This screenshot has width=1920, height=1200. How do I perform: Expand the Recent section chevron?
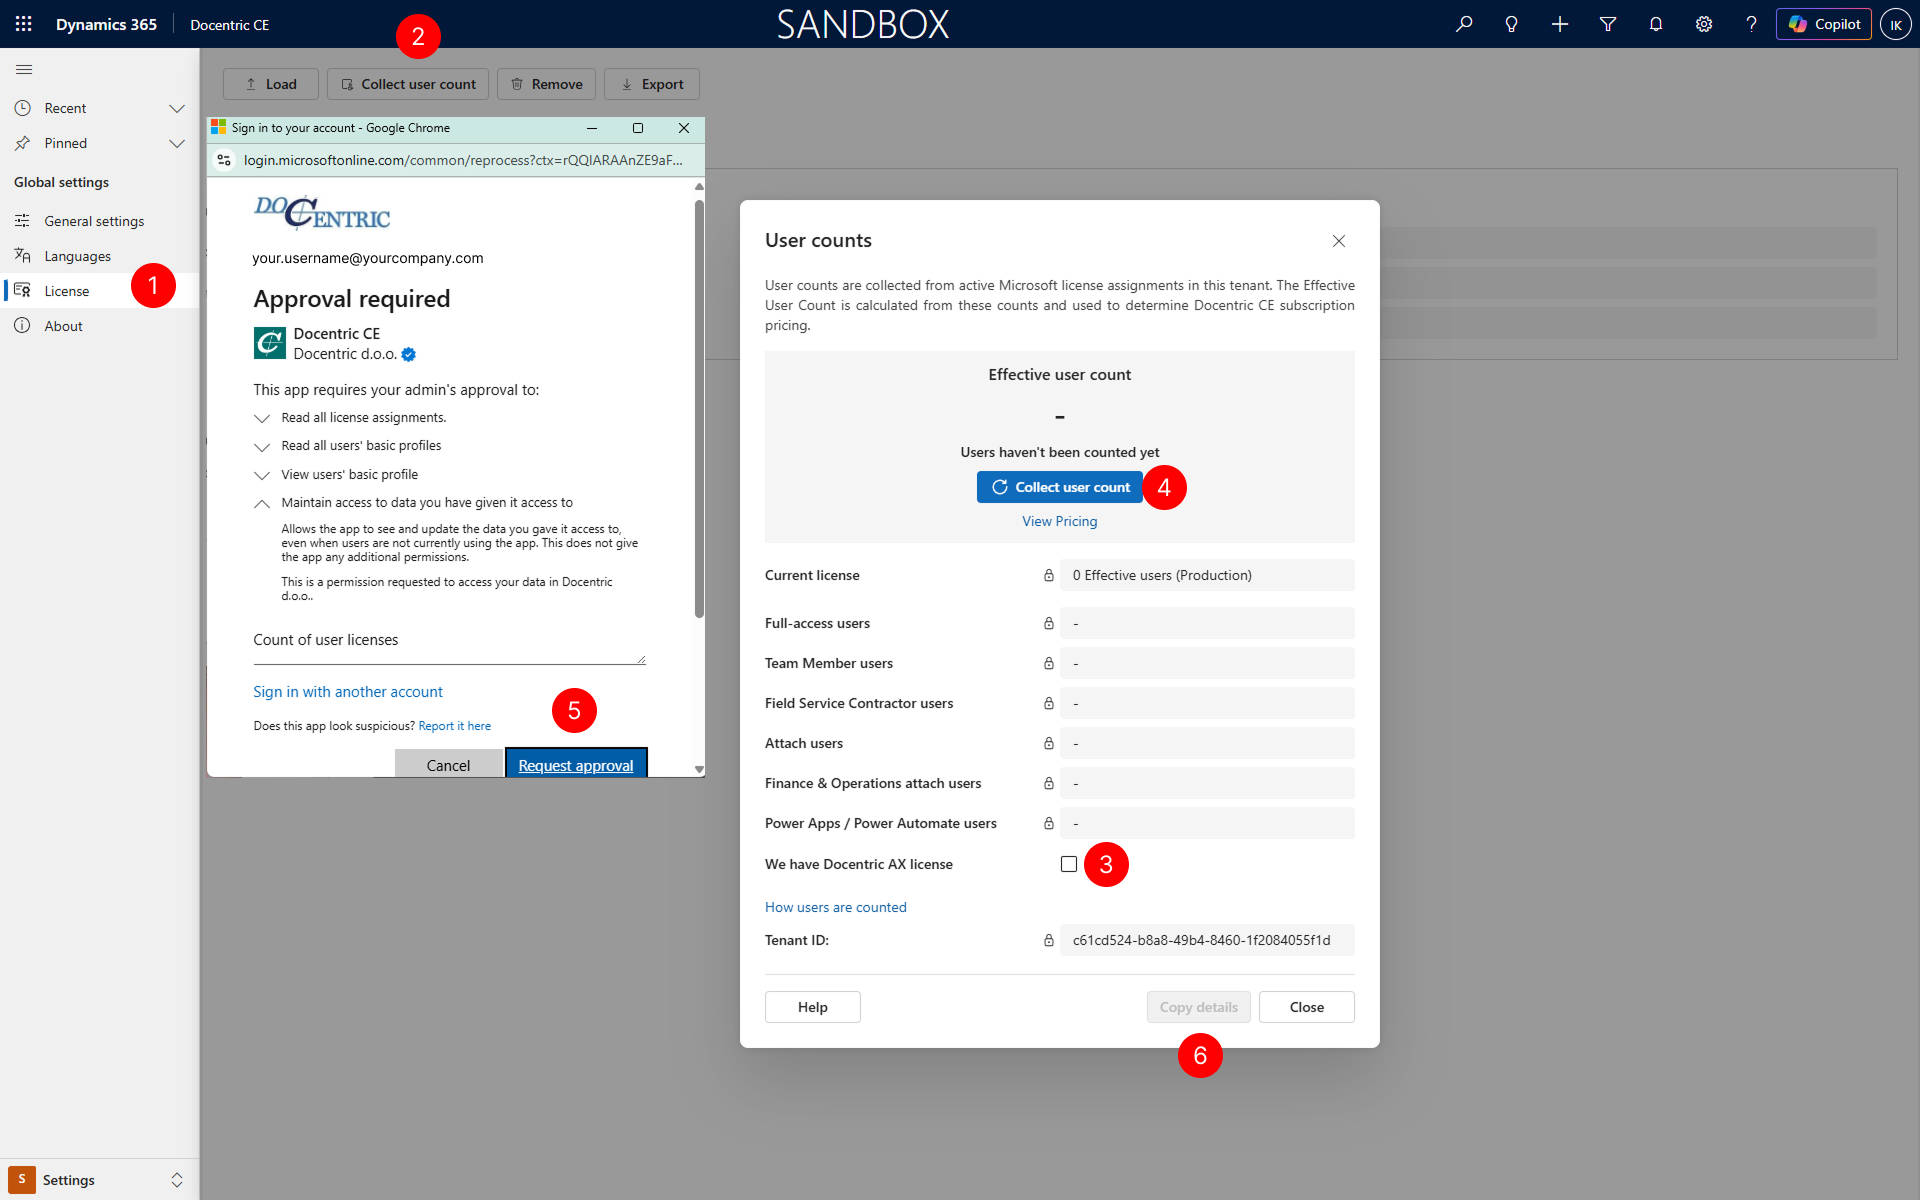[x=177, y=108]
